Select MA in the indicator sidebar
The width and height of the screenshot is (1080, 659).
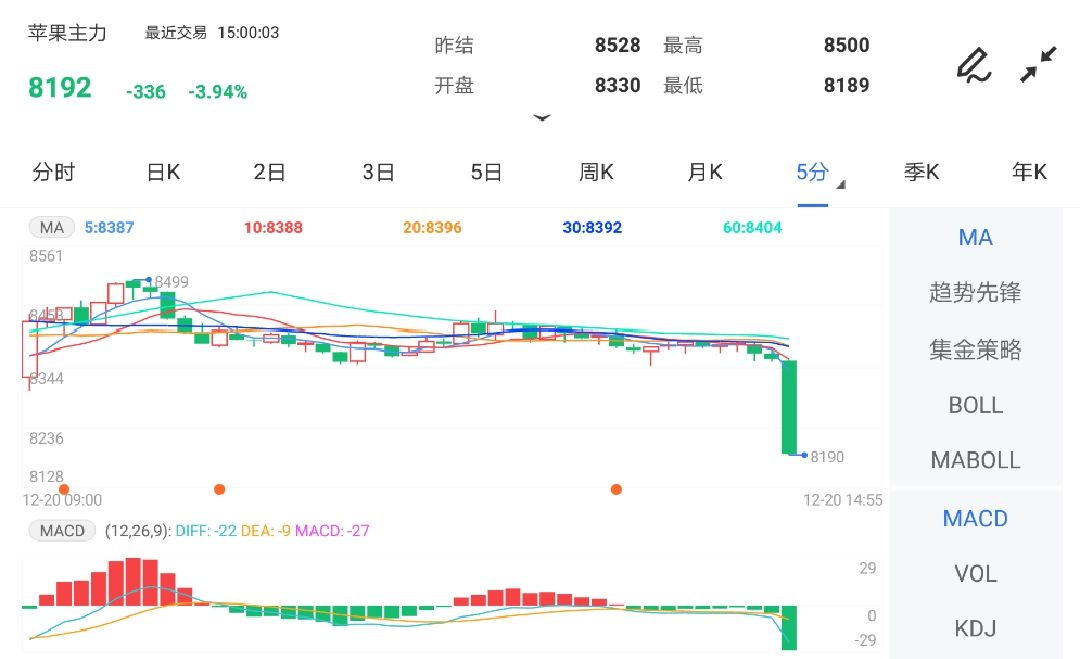[x=975, y=238]
